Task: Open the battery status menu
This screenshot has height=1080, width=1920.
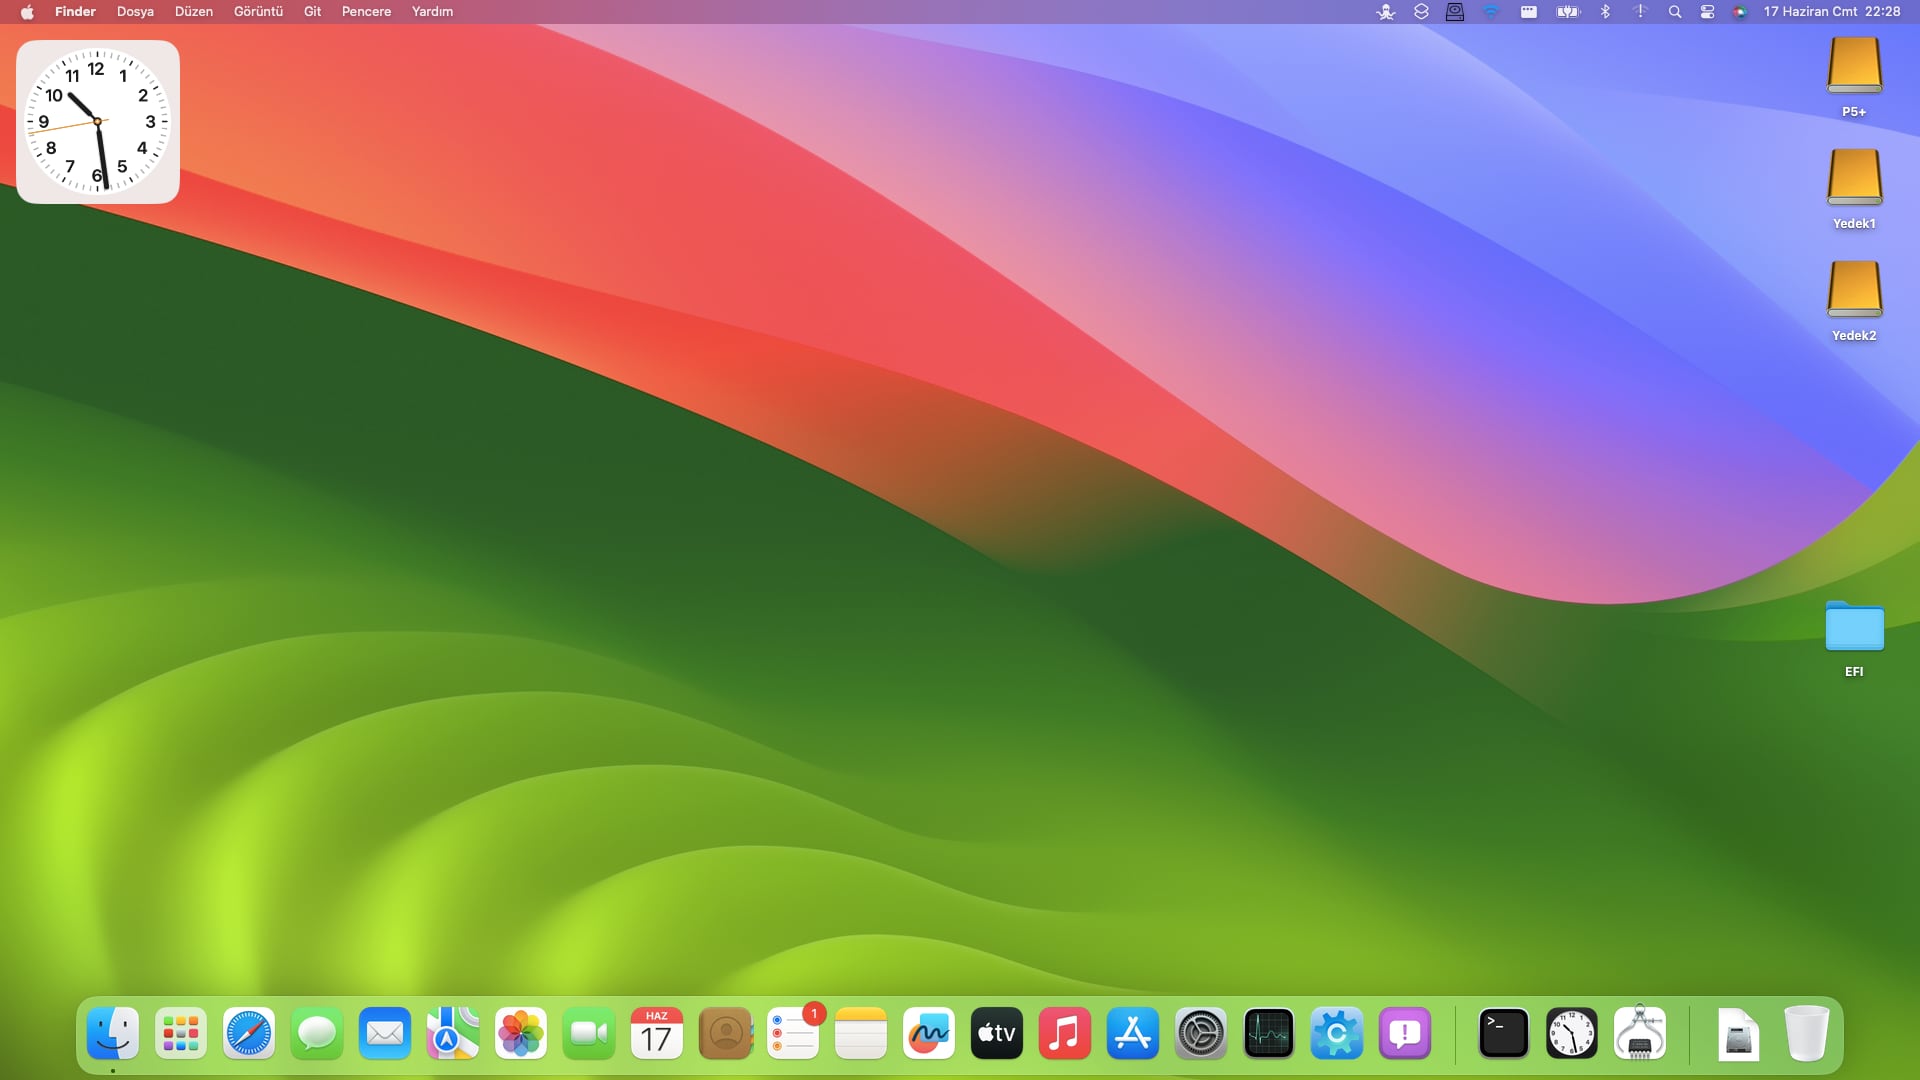Action: tap(1567, 12)
